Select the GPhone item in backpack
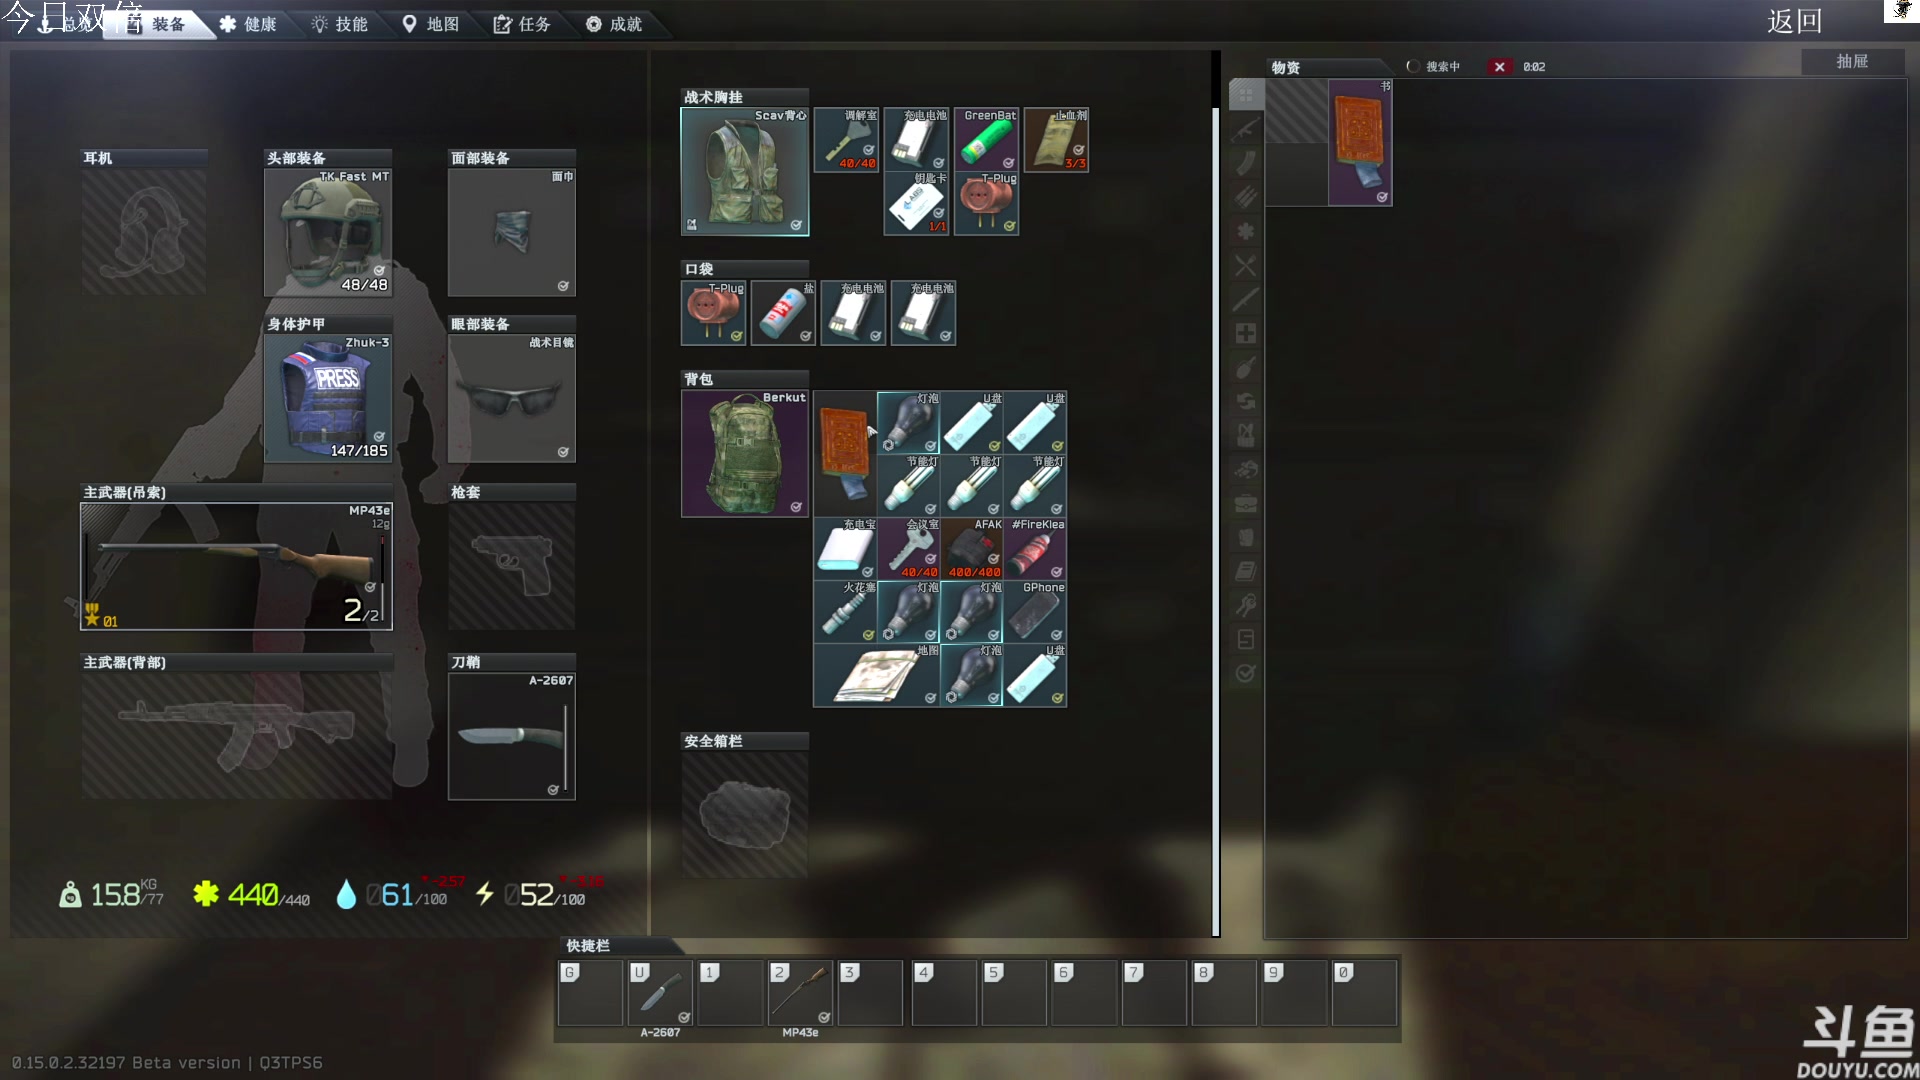Viewport: 1920px width, 1080px height. pos(1035,612)
